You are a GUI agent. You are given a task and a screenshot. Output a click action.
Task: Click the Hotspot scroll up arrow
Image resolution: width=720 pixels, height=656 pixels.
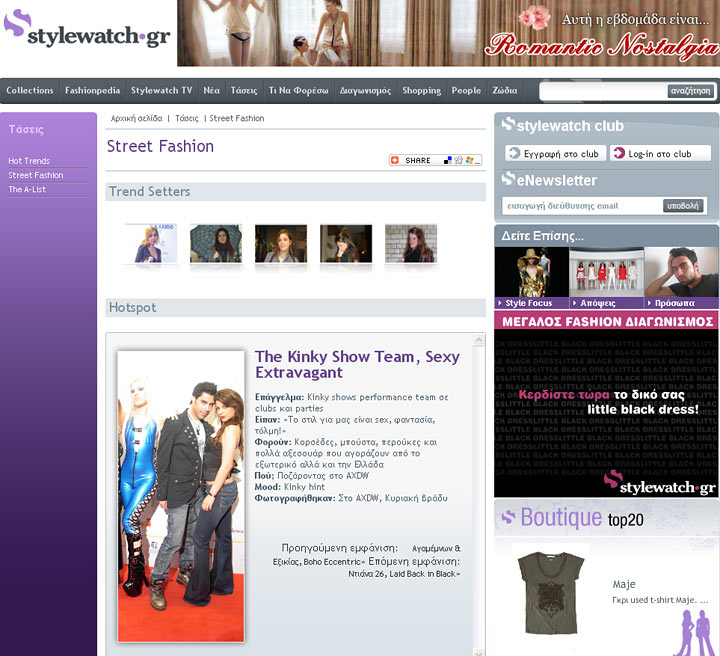[478, 340]
